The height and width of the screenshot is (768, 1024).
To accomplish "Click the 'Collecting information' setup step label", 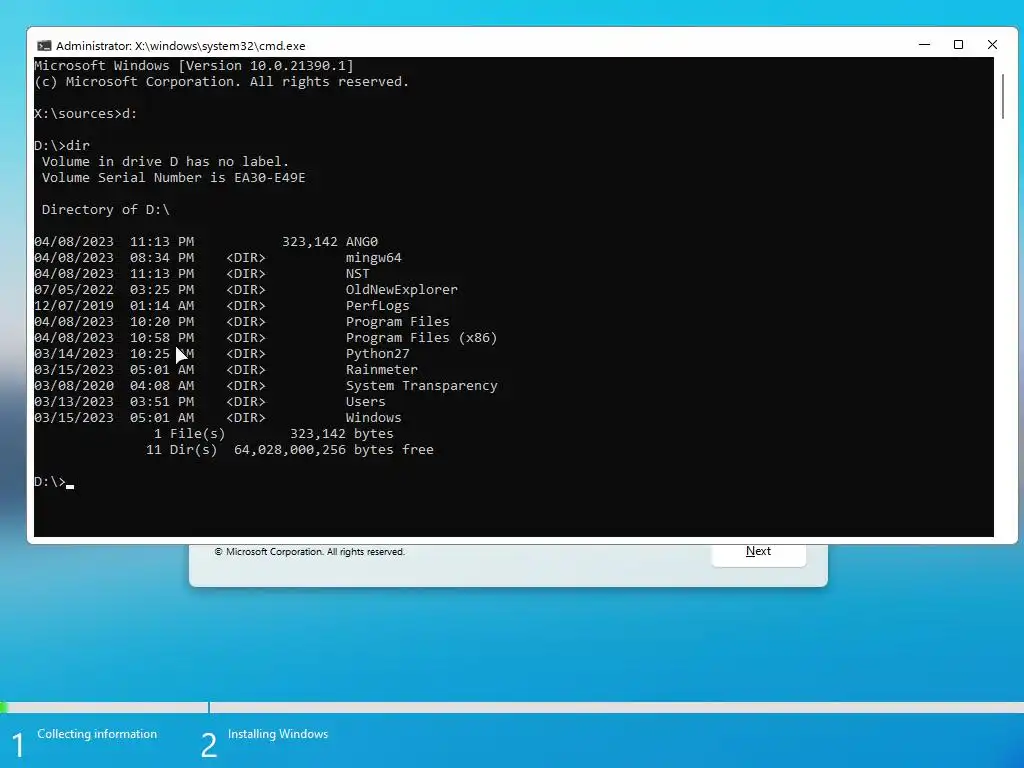I will coord(97,734).
